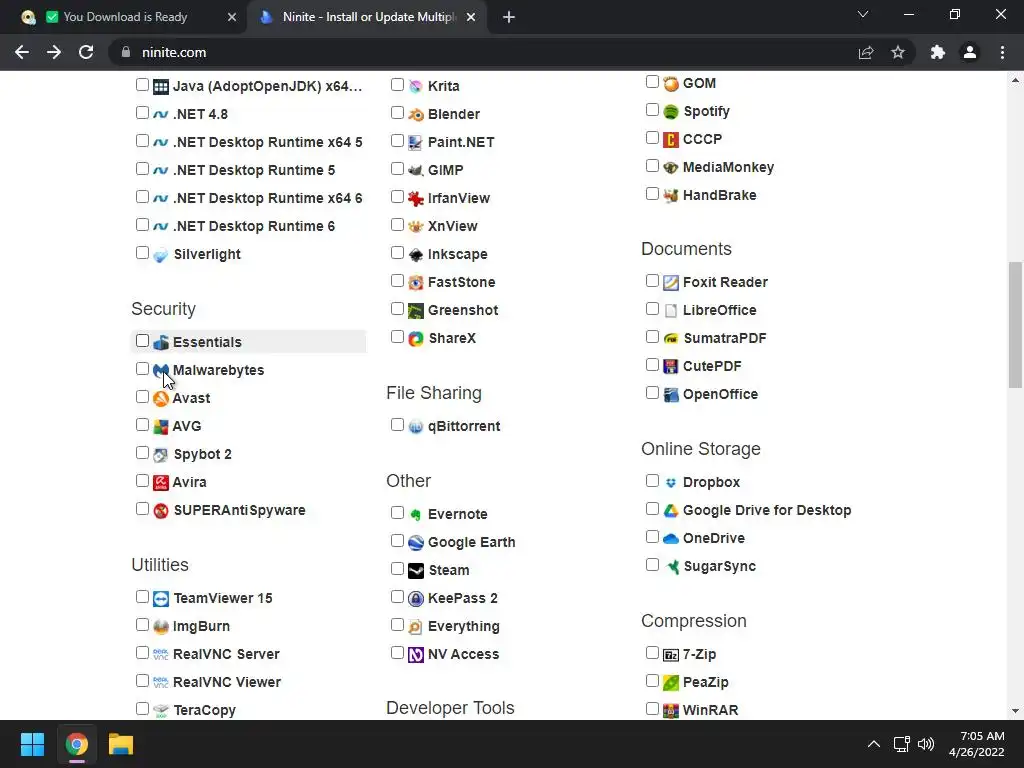Click the Silverlight label
This screenshot has height=768, width=1024.
[207, 255]
